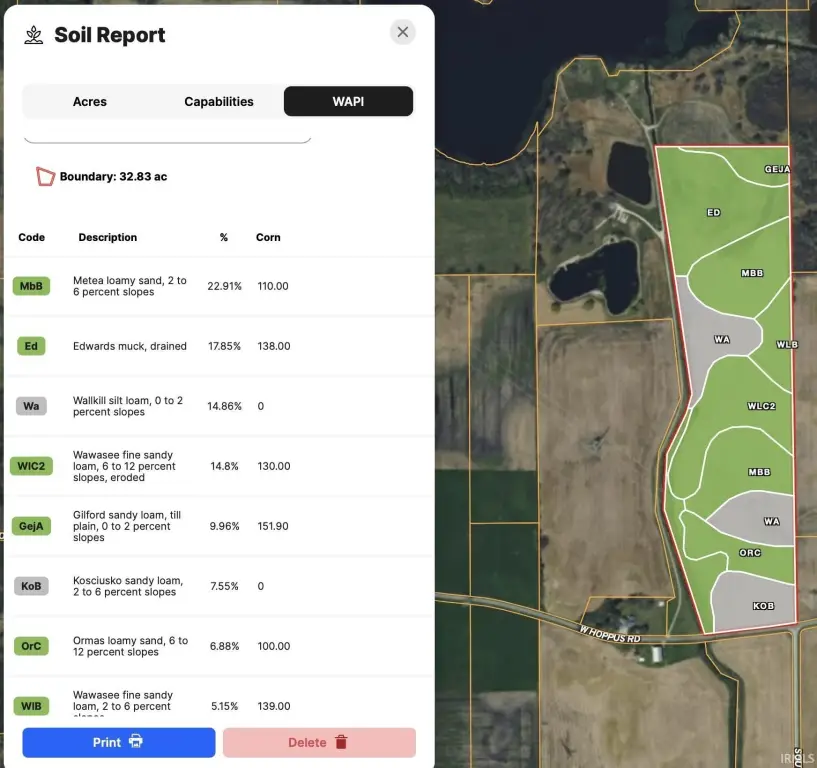Select the GejA soil code badge

click(x=31, y=526)
